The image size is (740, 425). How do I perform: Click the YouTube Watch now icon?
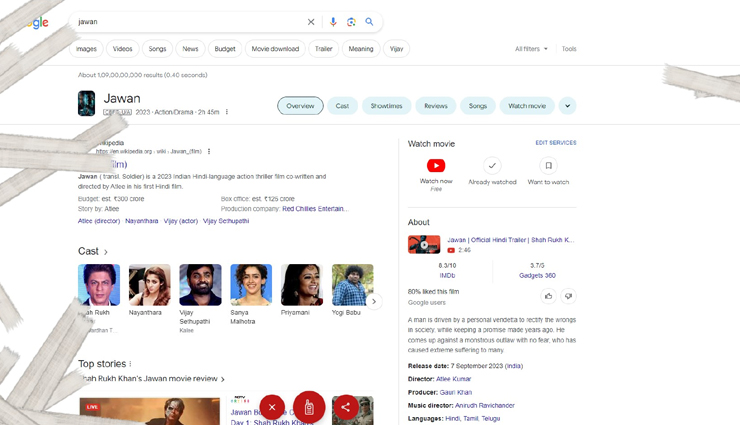point(436,166)
